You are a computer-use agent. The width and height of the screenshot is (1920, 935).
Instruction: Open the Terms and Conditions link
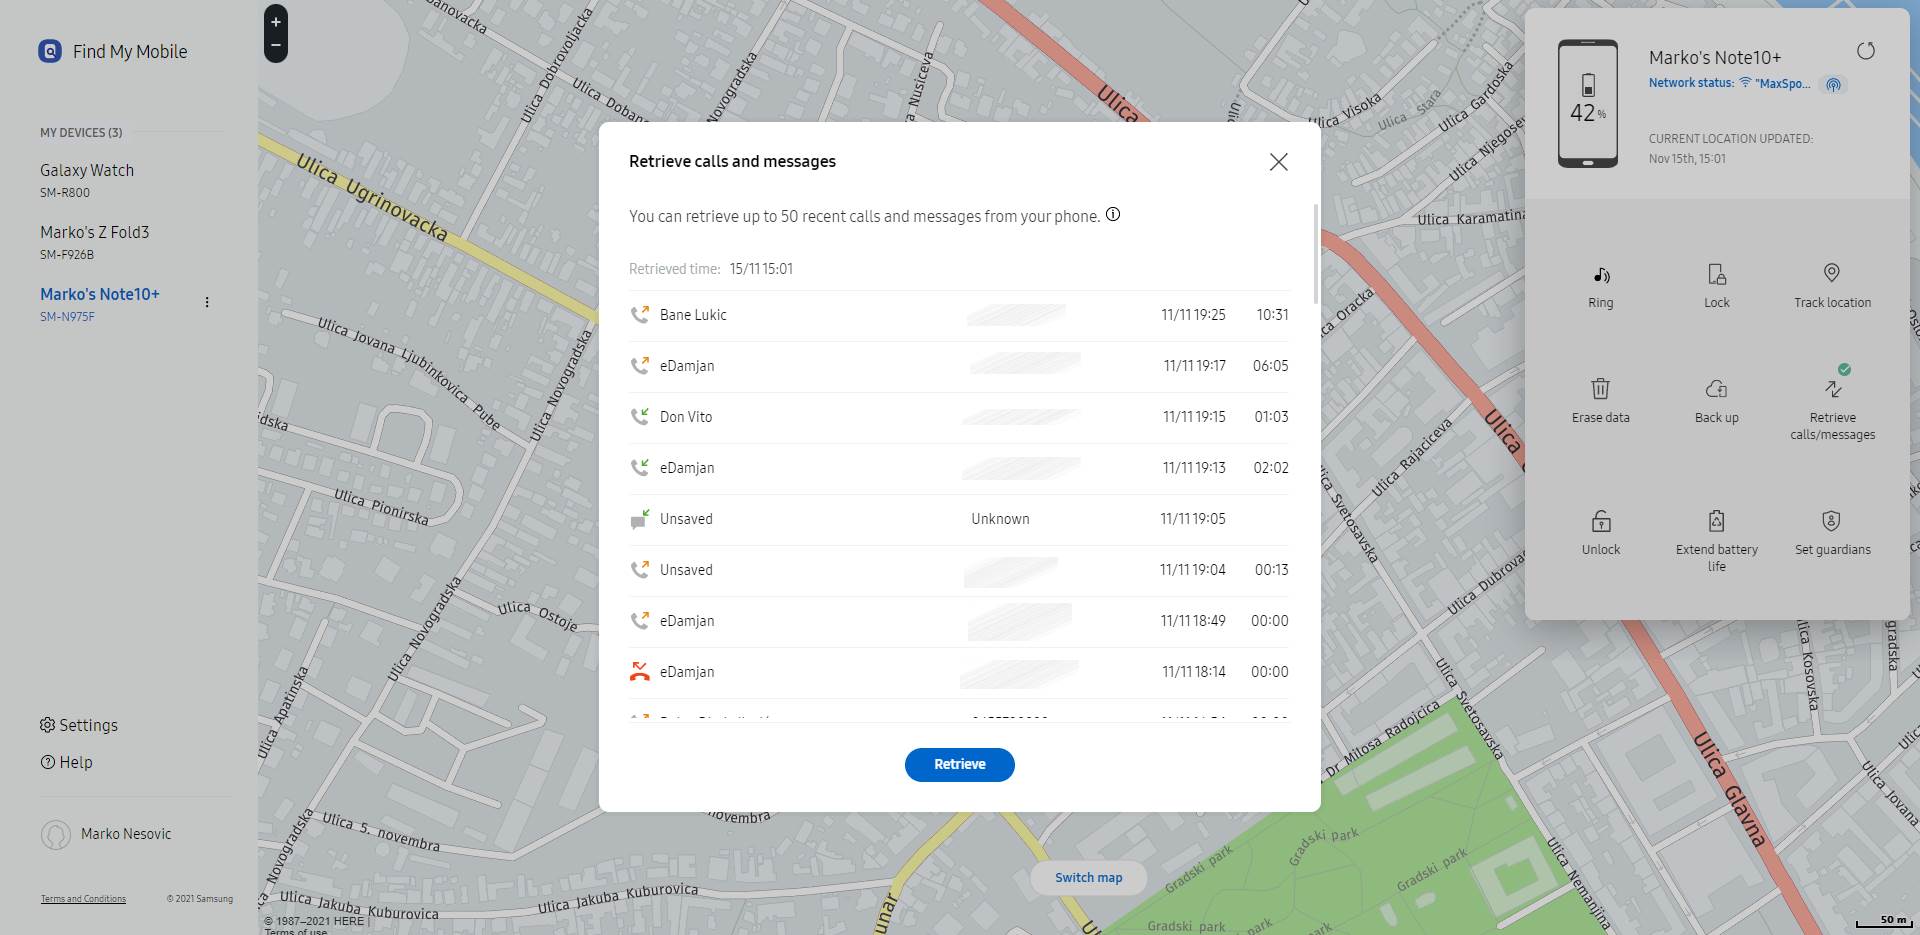tap(82, 898)
